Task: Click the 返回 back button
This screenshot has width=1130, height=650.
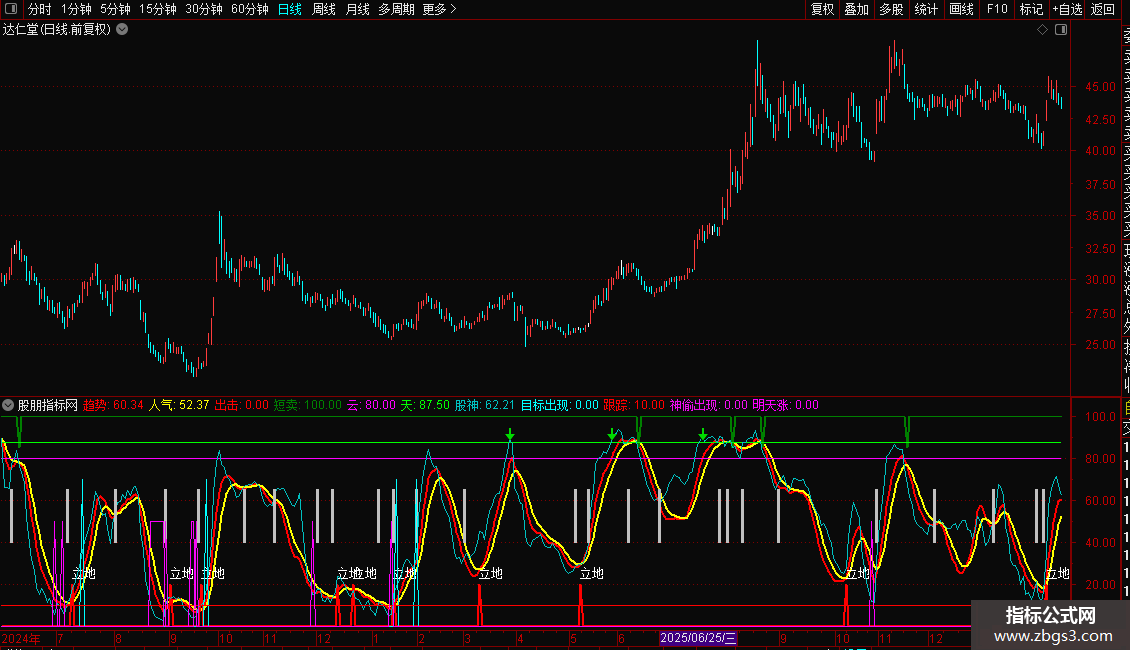Action: tap(1103, 9)
